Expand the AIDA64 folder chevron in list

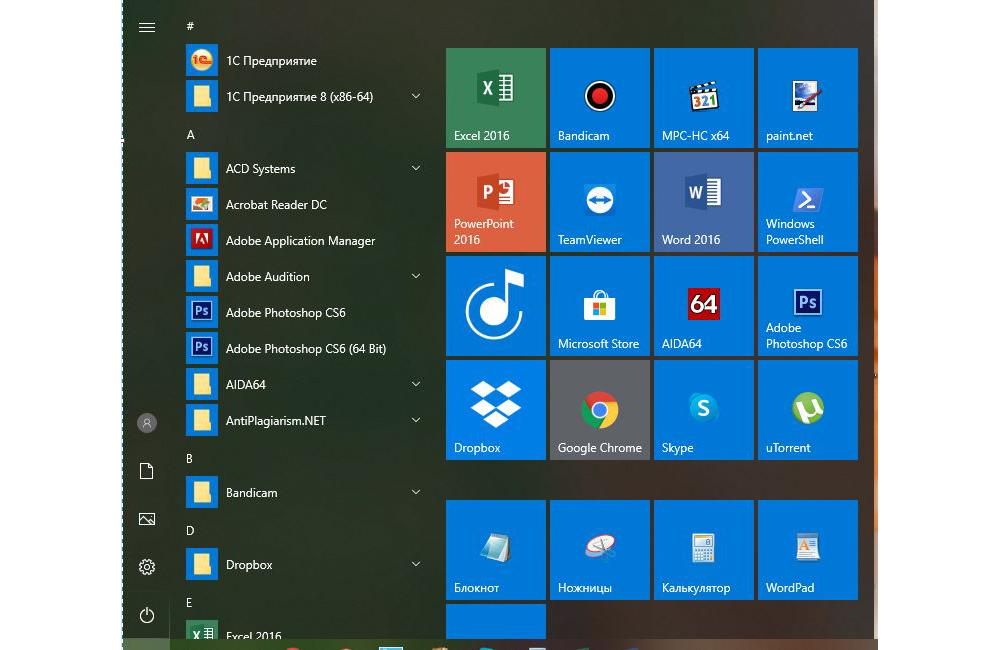416,384
